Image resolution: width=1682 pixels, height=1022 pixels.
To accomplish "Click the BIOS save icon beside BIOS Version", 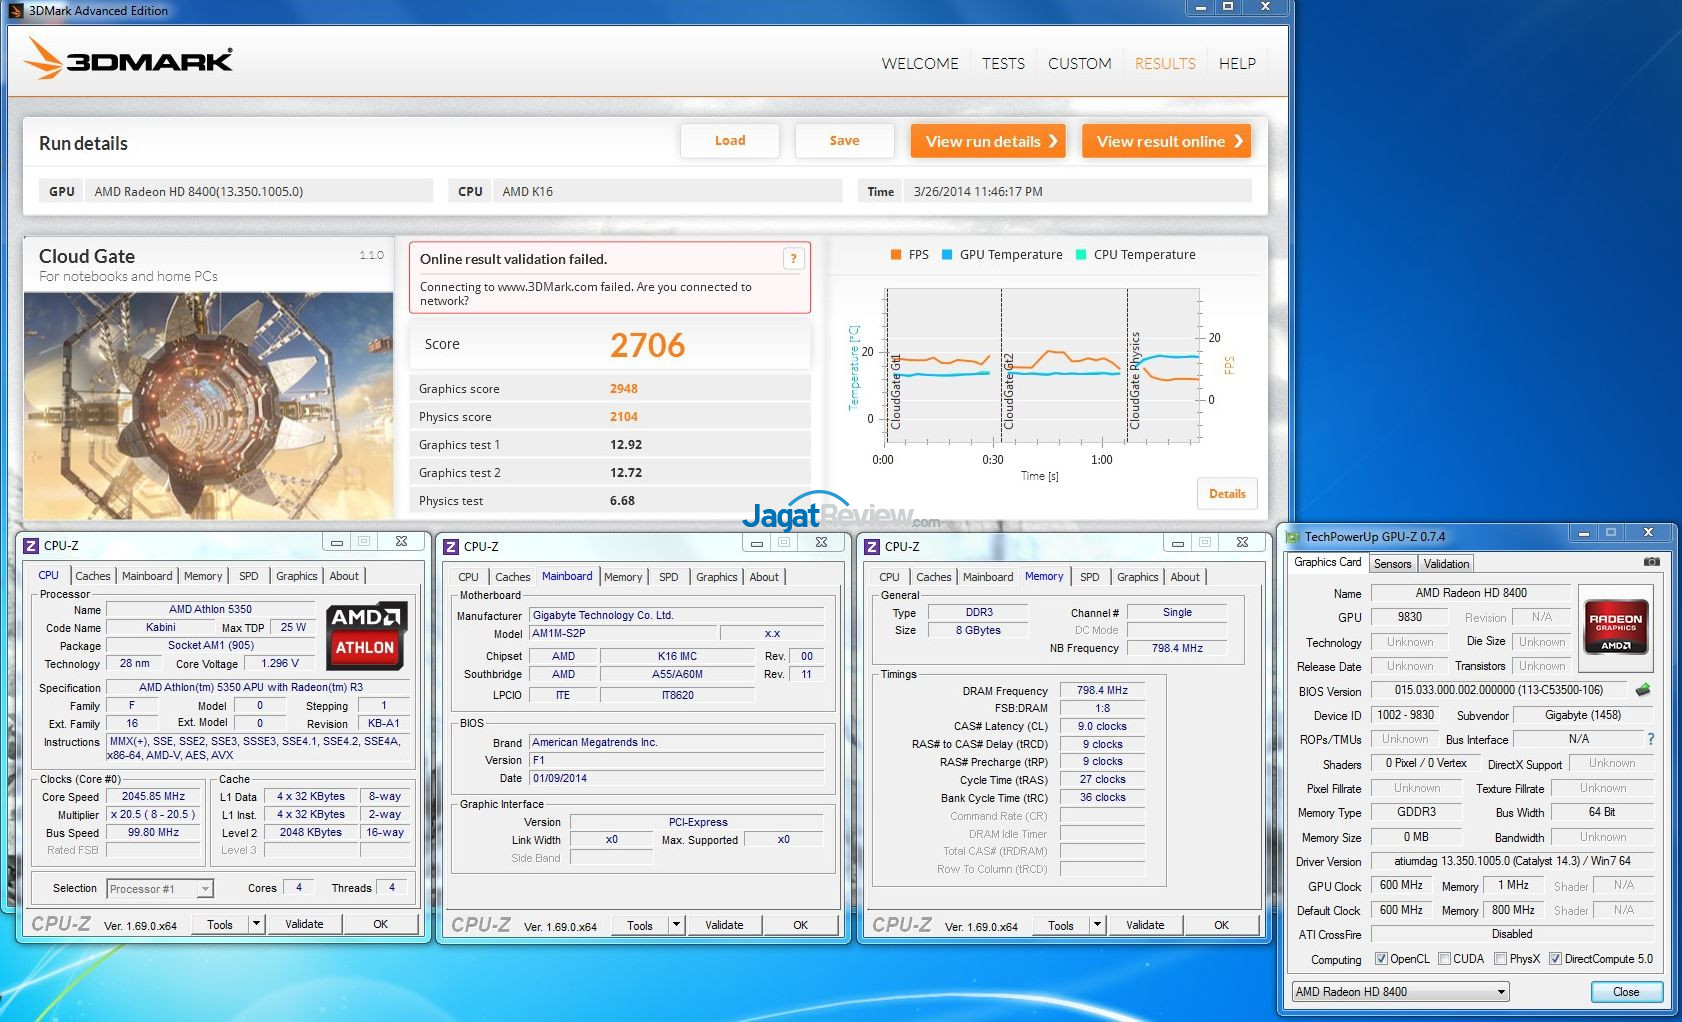I will pos(1642,690).
